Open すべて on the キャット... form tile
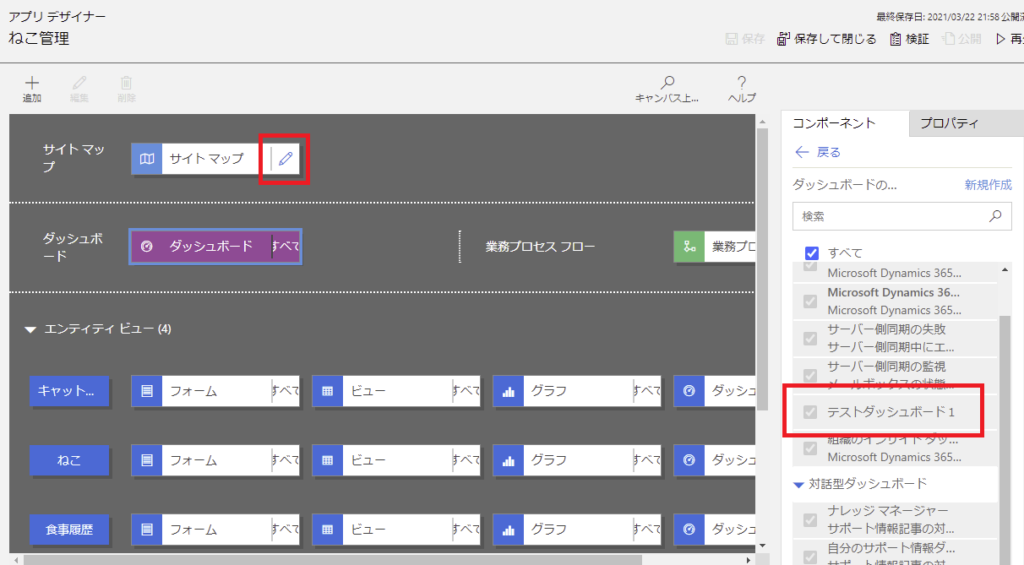 [x=286, y=391]
